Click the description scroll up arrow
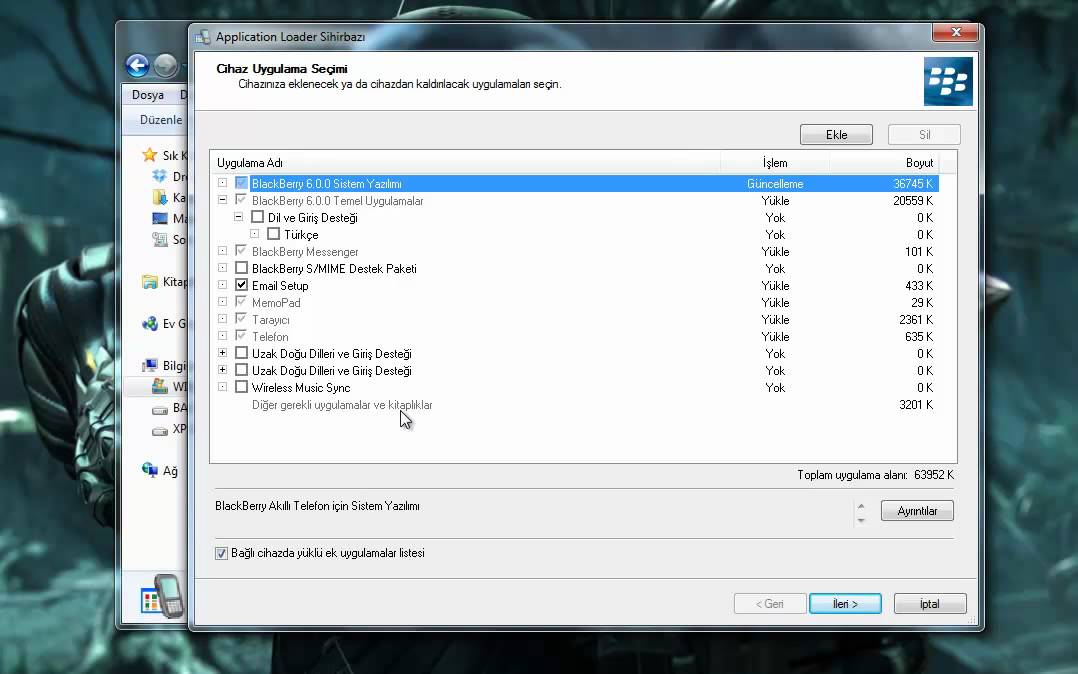Viewport: 1078px width, 674px height. pyautogui.click(x=861, y=507)
